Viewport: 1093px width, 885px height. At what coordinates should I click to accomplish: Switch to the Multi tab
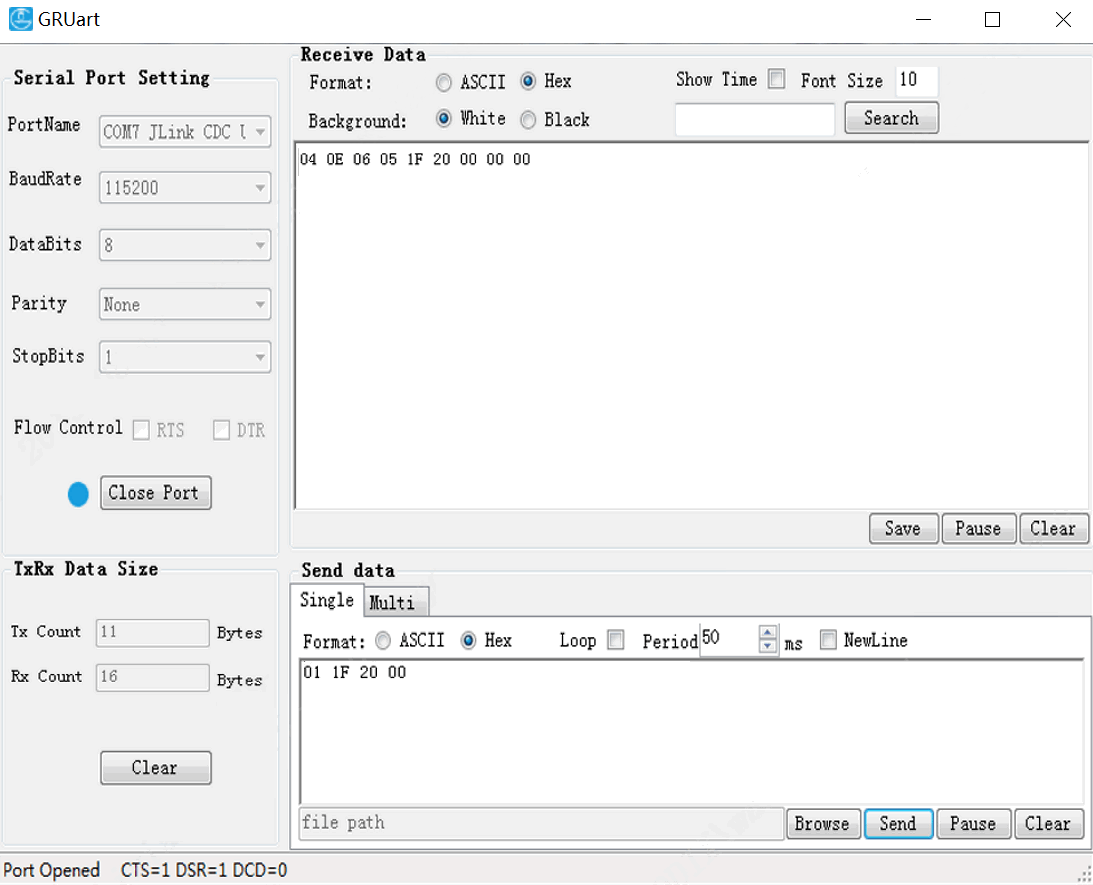391,602
